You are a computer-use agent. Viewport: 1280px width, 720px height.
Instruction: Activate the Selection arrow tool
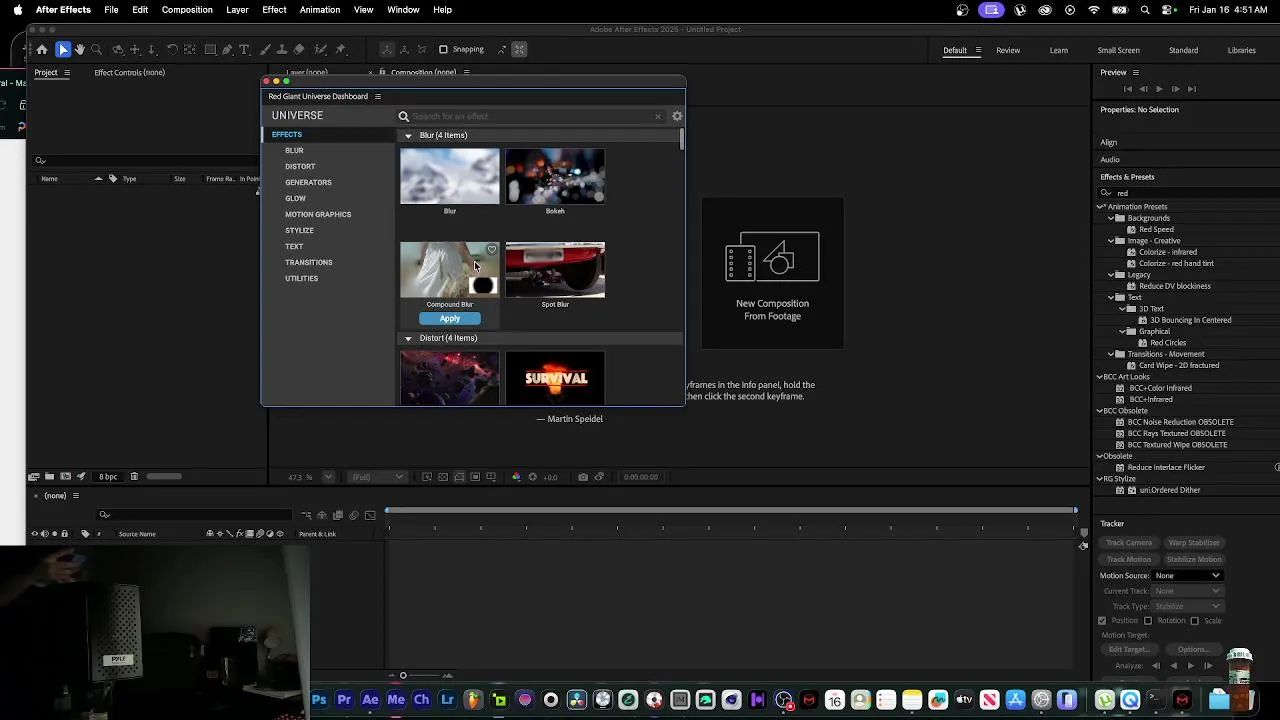tap(63, 49)
